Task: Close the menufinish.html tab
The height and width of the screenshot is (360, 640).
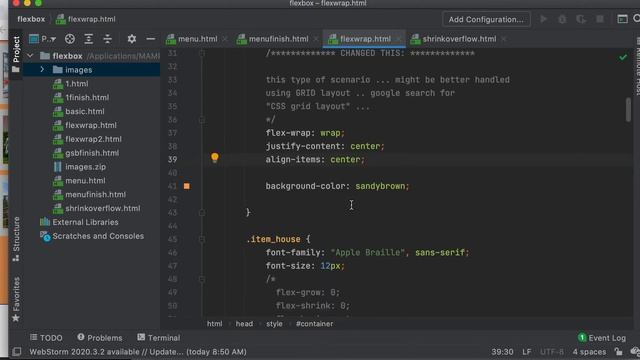Action: pos(316,39)
